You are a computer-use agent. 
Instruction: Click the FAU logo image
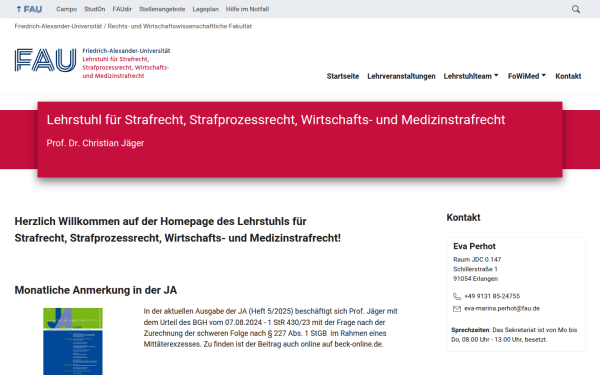(x=46, y=60)
